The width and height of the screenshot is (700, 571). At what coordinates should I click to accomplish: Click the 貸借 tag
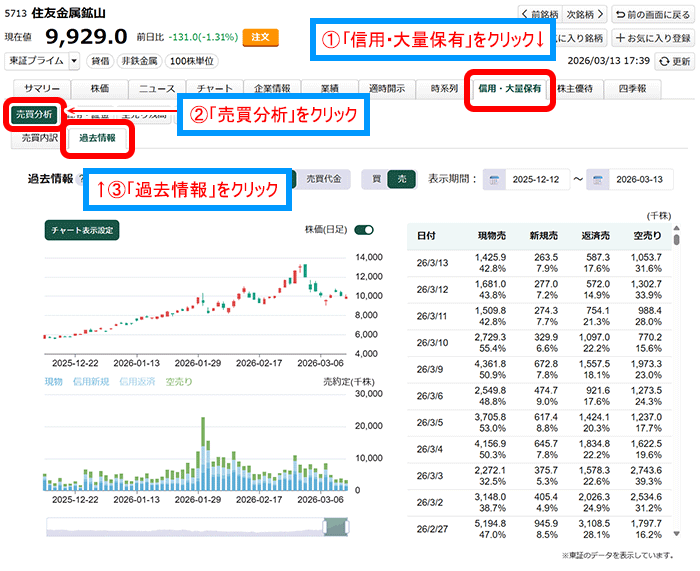[x=100, y=61]
